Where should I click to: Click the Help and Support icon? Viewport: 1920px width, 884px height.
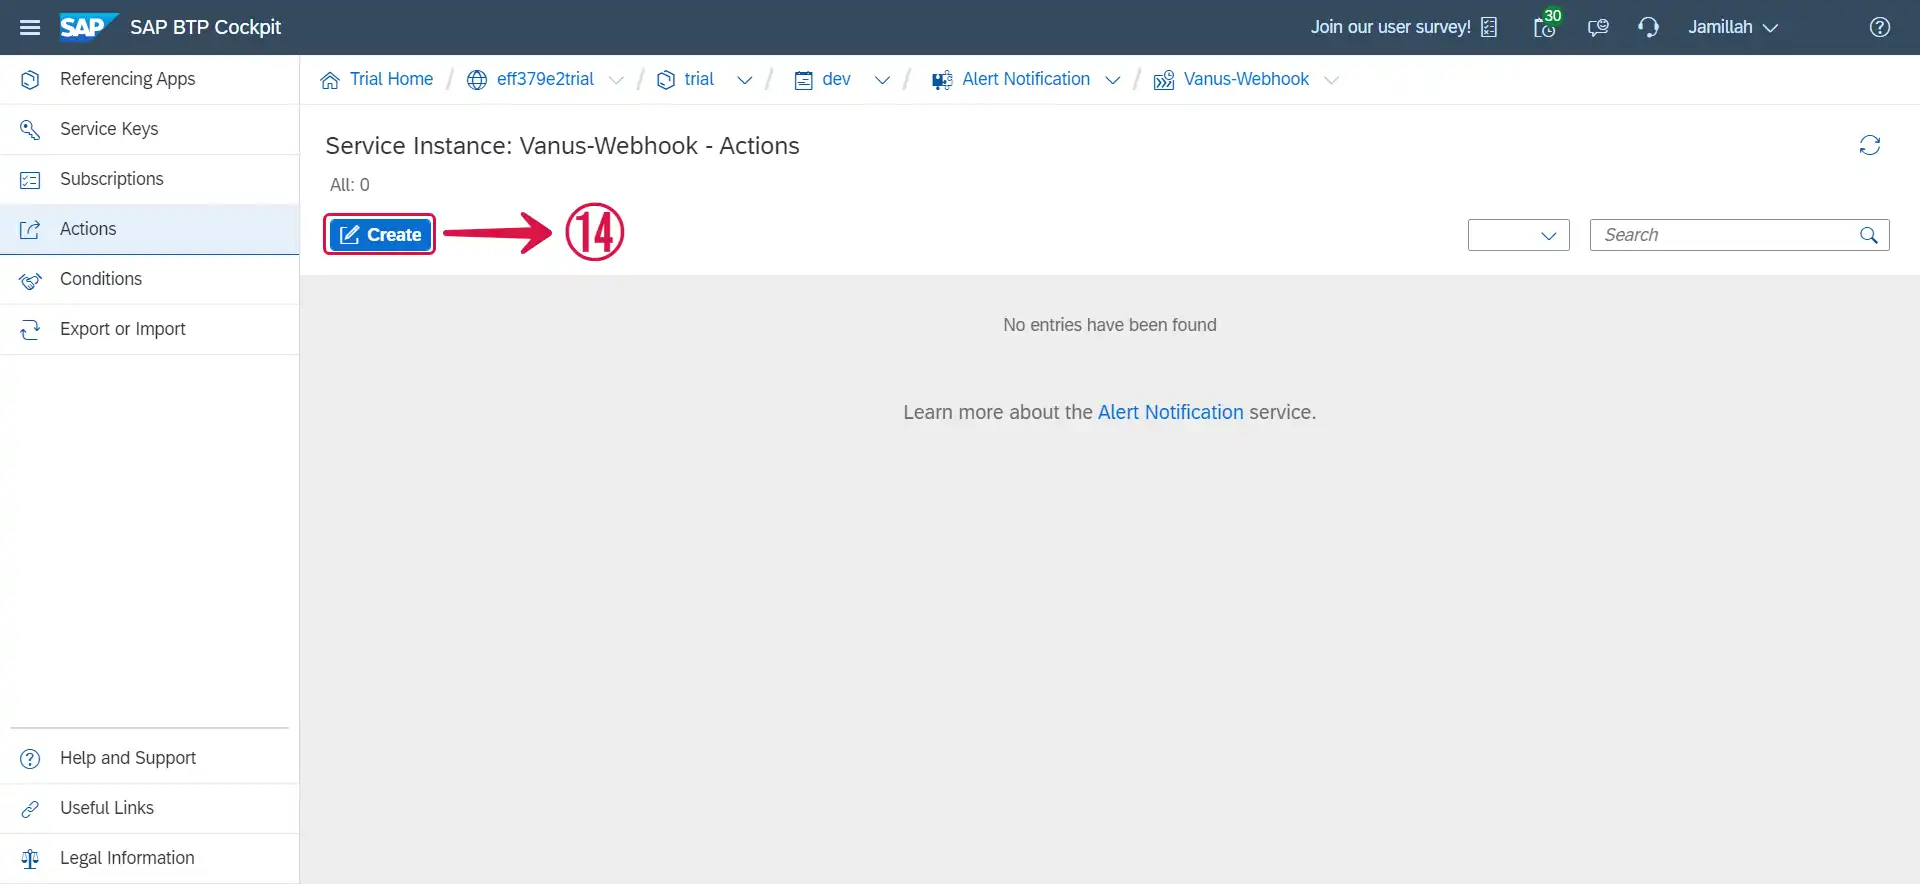[30, 758]
